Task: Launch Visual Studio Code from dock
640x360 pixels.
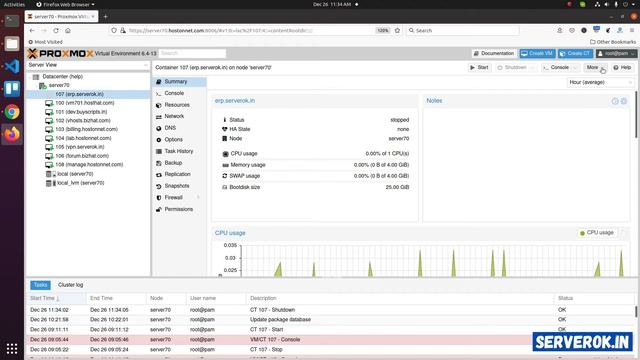Action: (11, 66)
